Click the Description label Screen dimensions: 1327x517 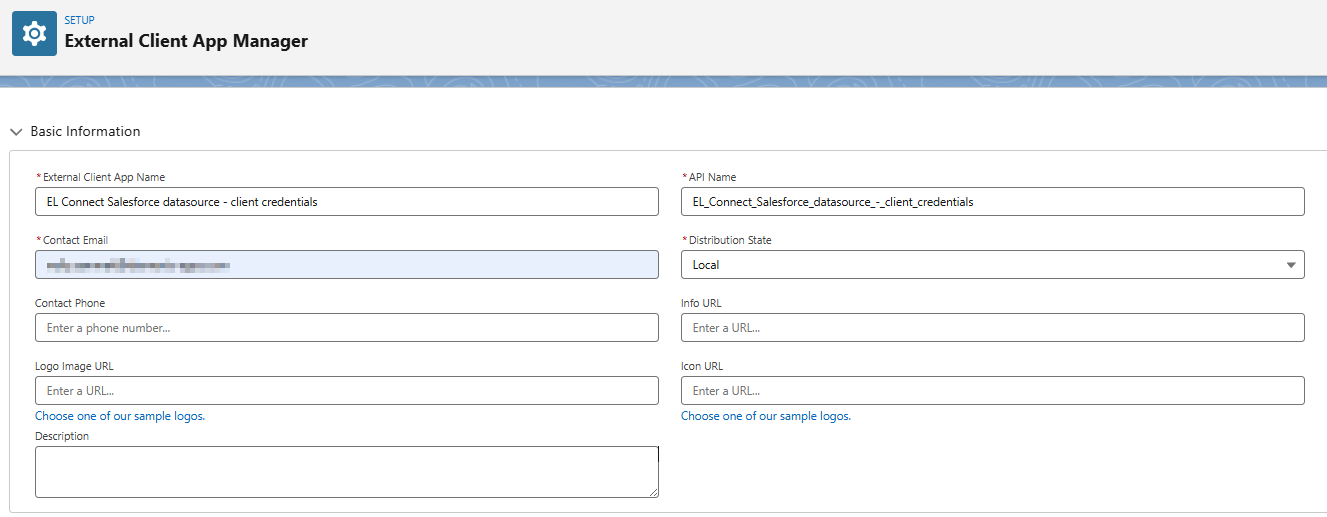point(62,436)
